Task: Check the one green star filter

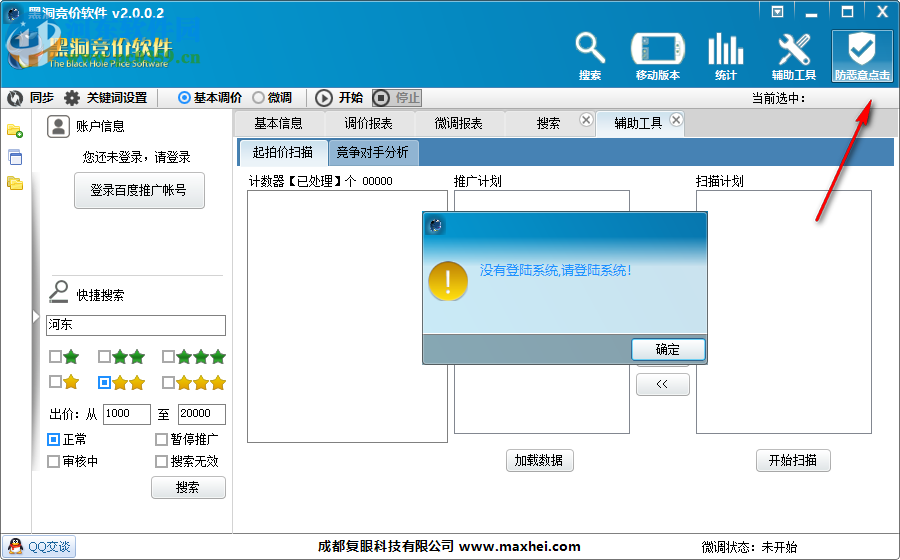Action: tap(55, 356)
